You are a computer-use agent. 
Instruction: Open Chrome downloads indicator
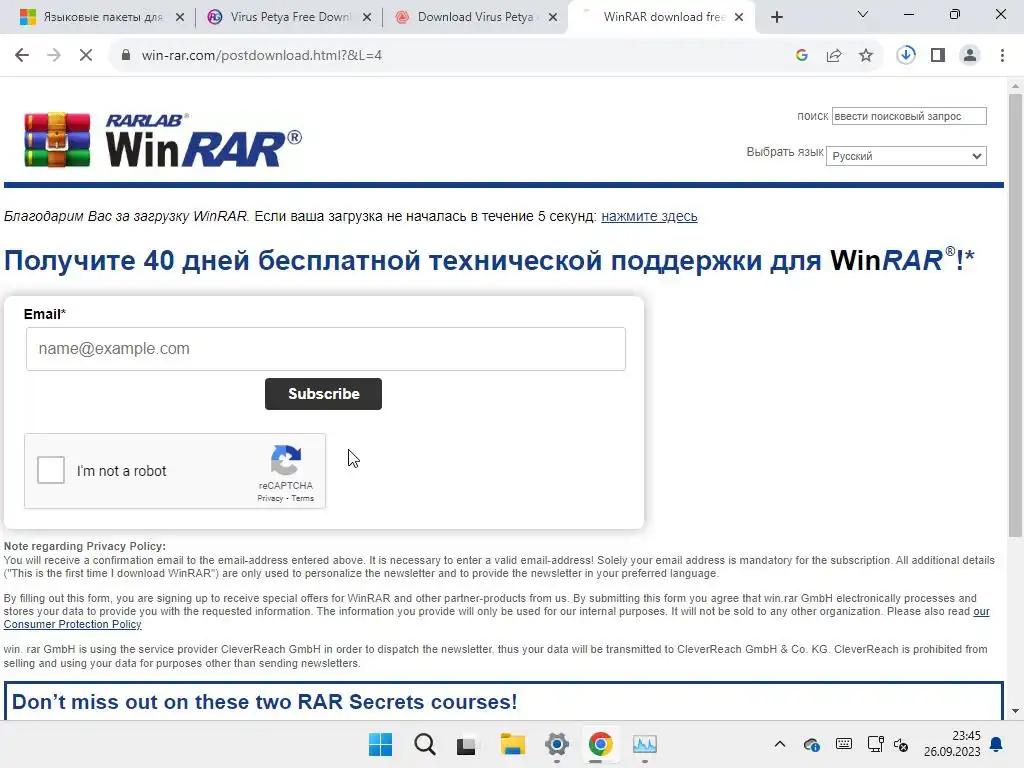pos(906,56)
